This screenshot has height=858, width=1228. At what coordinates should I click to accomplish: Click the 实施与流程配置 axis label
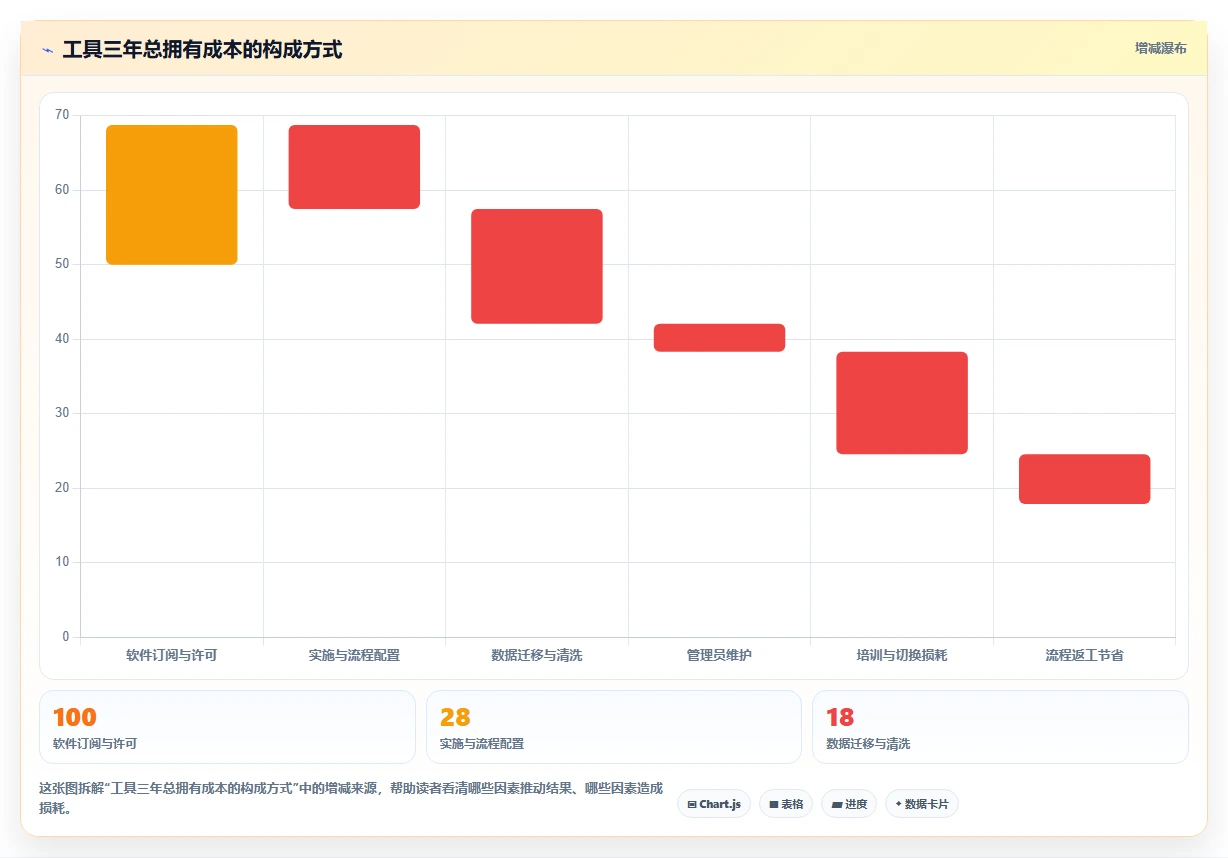[354, 656]
